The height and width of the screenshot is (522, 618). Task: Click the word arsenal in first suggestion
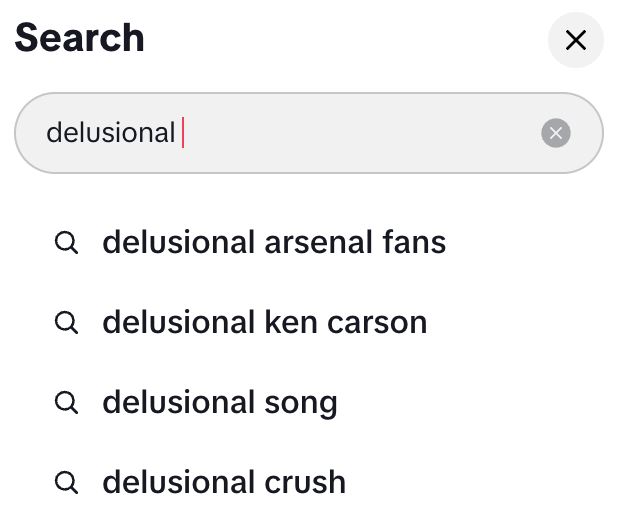click(x=319, y=242)
